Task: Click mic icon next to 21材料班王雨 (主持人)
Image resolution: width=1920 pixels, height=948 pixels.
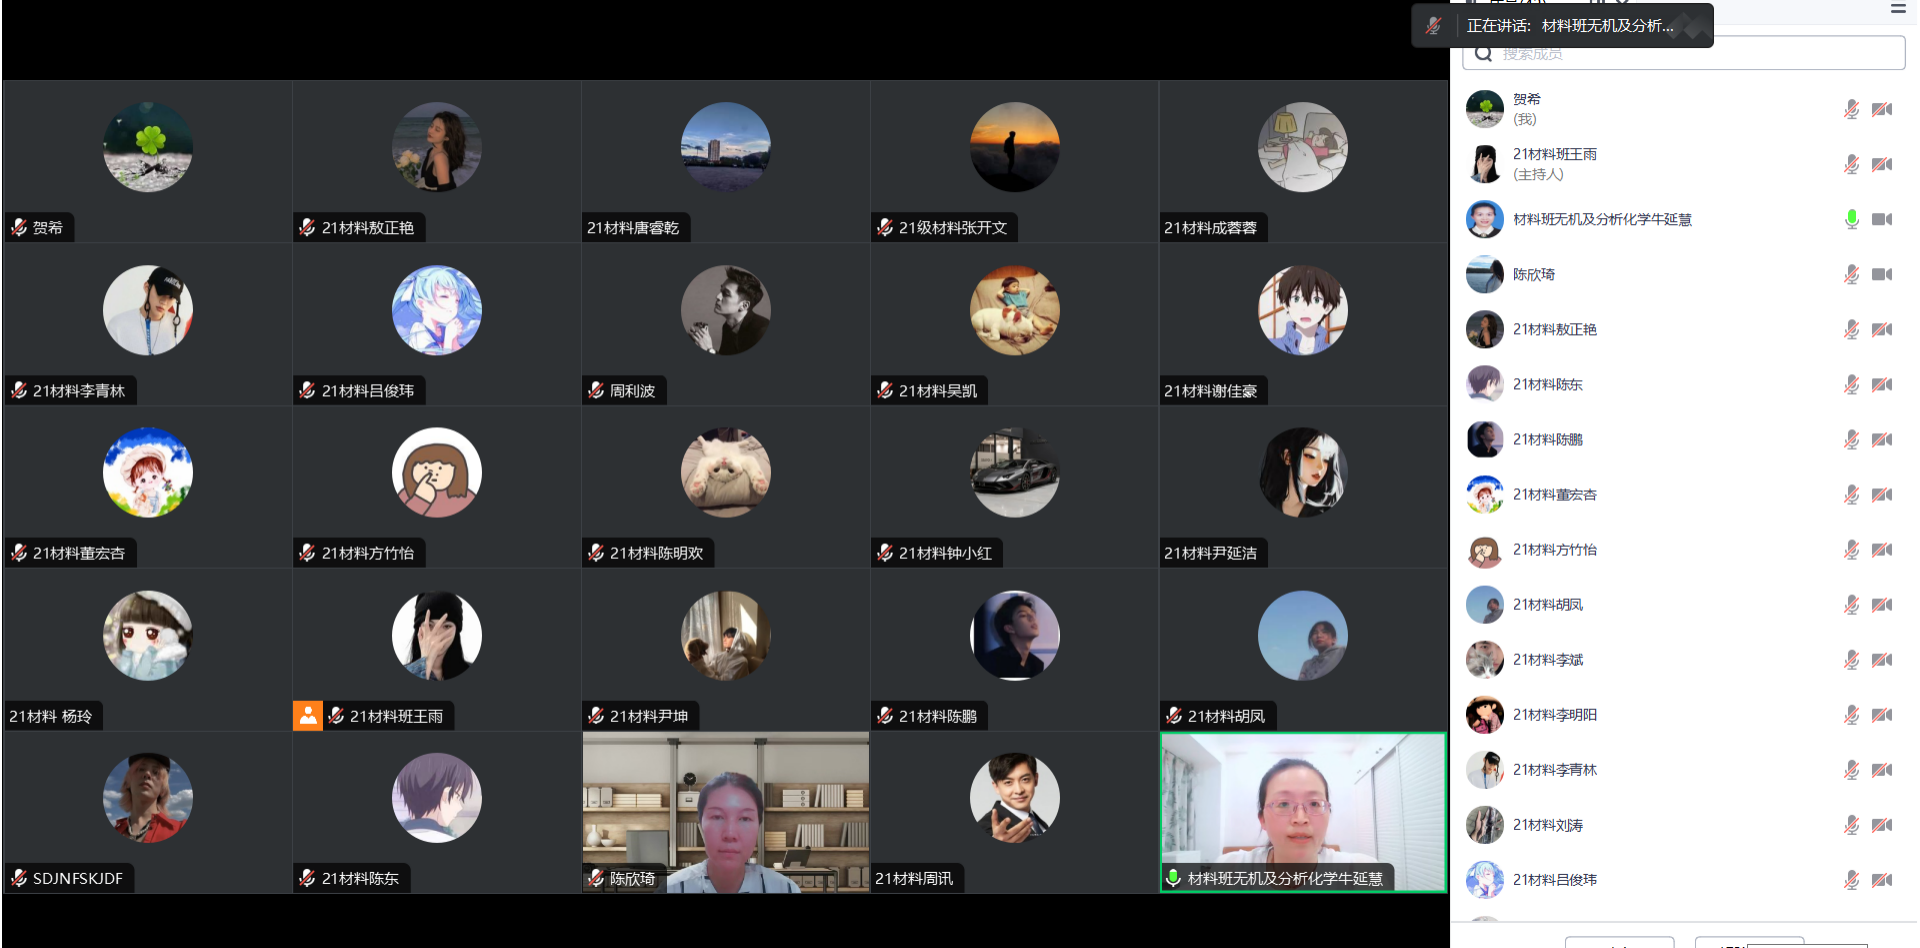Action: pos(1851,164)
